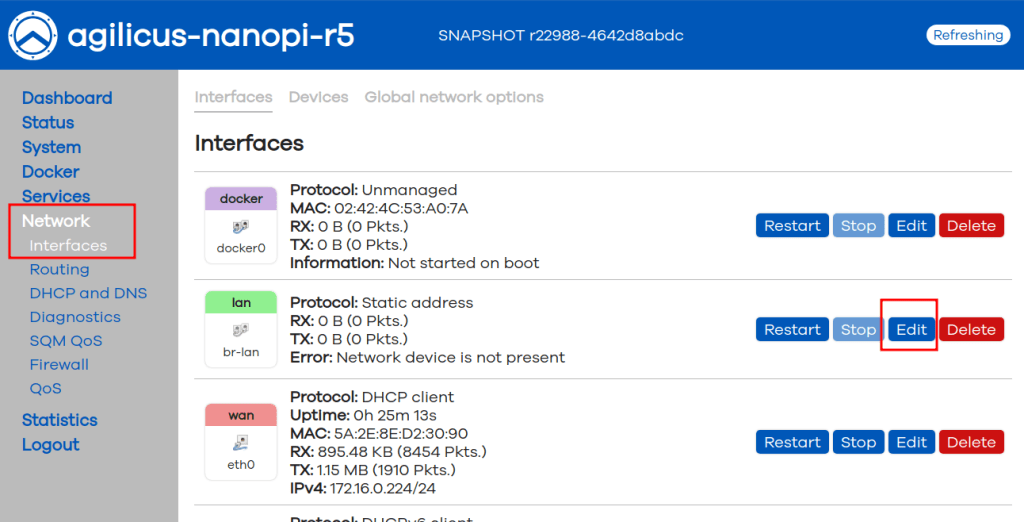1024x522 pixels.
Task: Click the br-lan bridge device icon
Action: (x=241, y=330)
